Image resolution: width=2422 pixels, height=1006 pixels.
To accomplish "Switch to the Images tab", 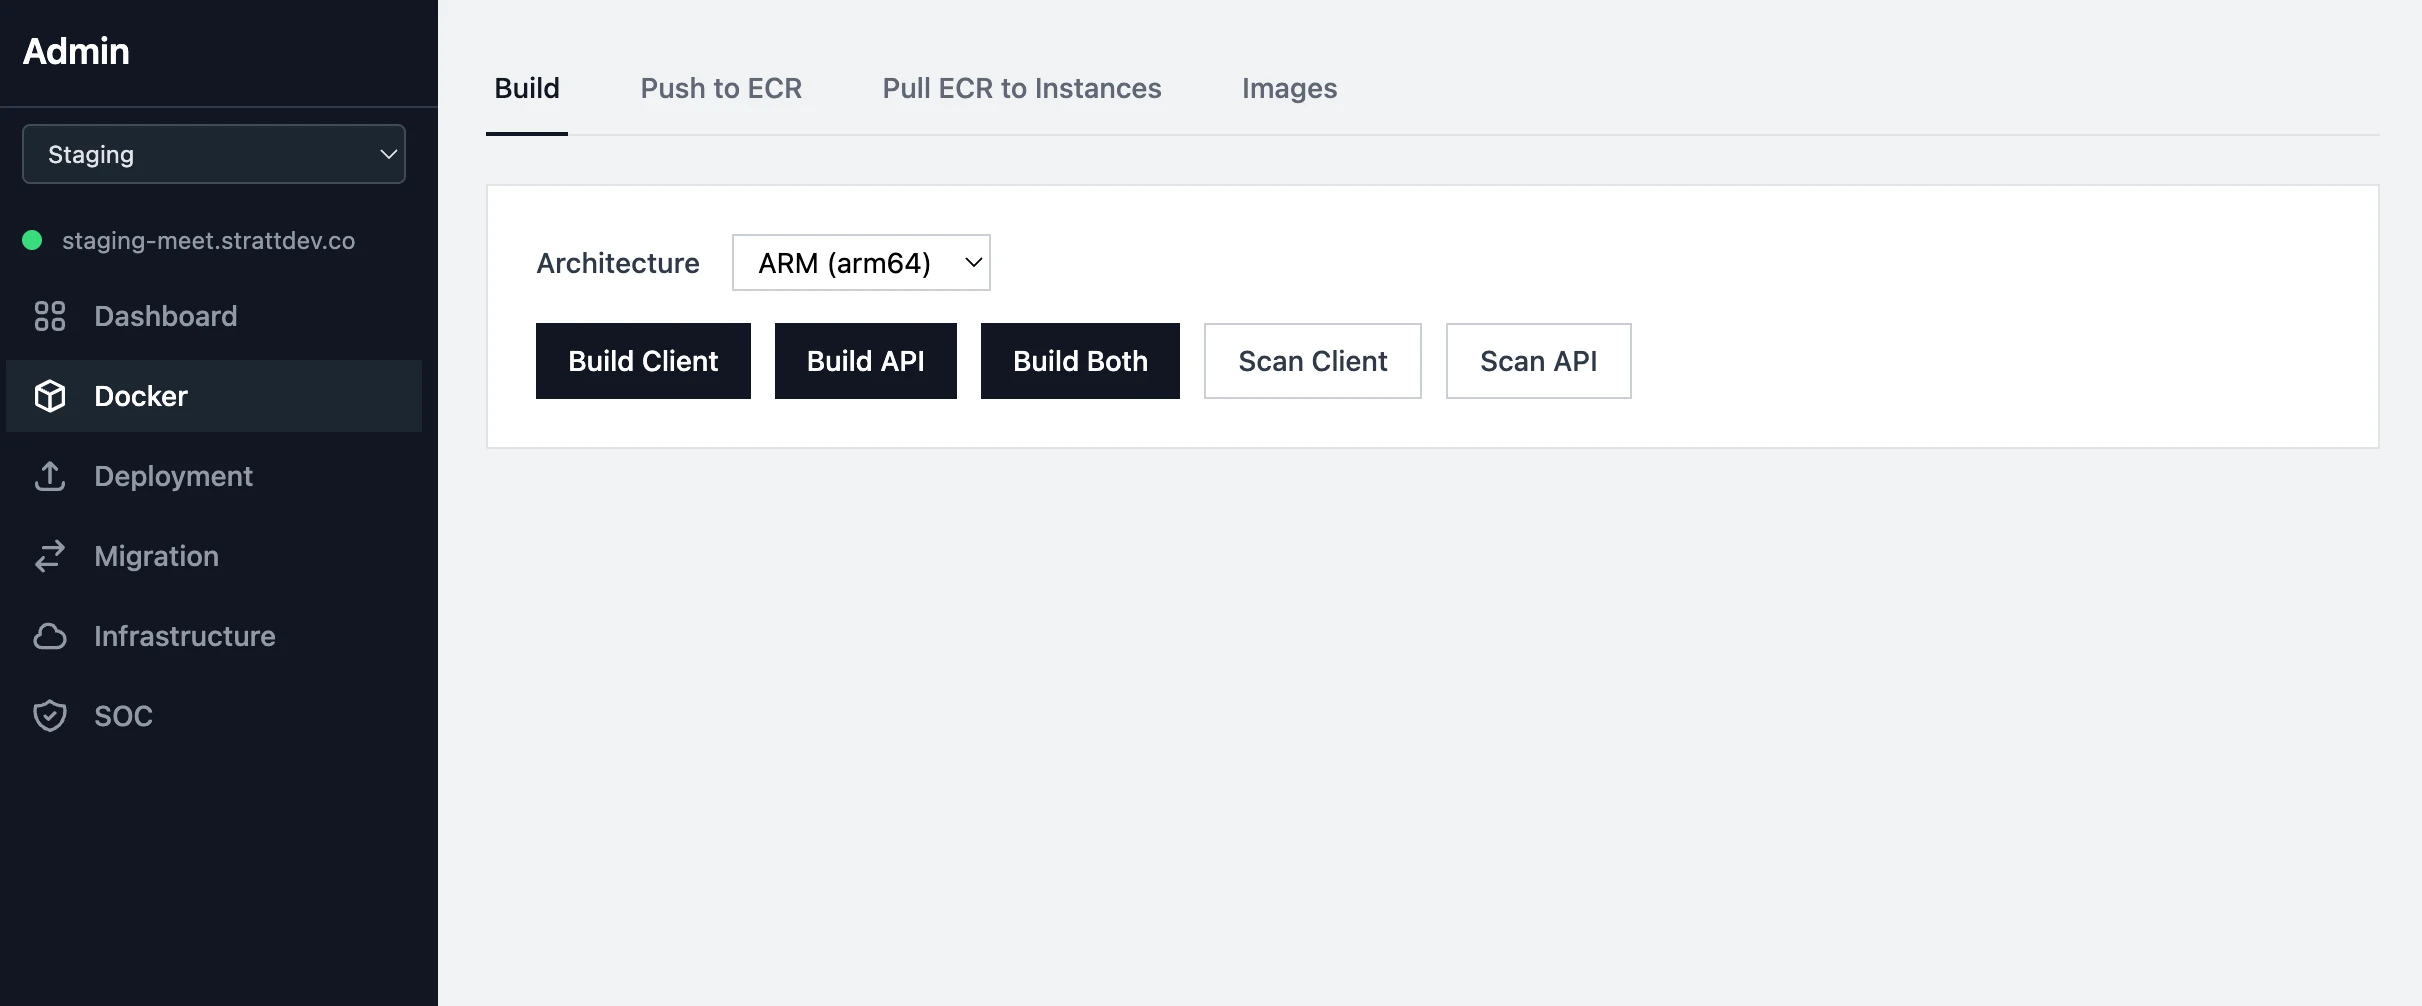I will (1288, 88).
